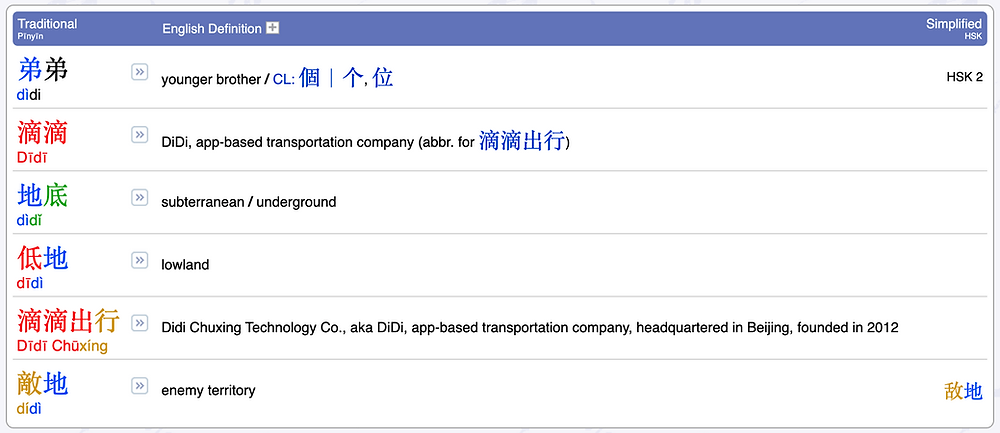
Task: Open the » menu for 低地 lowland
Action: (140, 260)
